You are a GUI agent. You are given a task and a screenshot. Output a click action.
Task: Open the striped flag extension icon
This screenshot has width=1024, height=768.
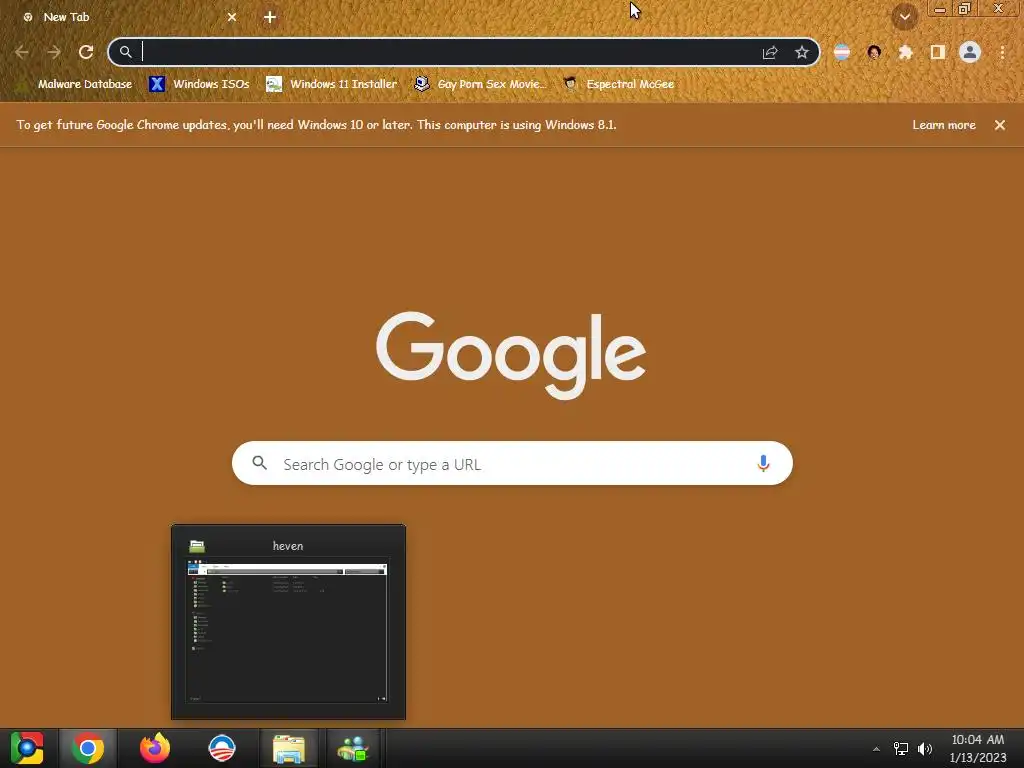(842, 52)
